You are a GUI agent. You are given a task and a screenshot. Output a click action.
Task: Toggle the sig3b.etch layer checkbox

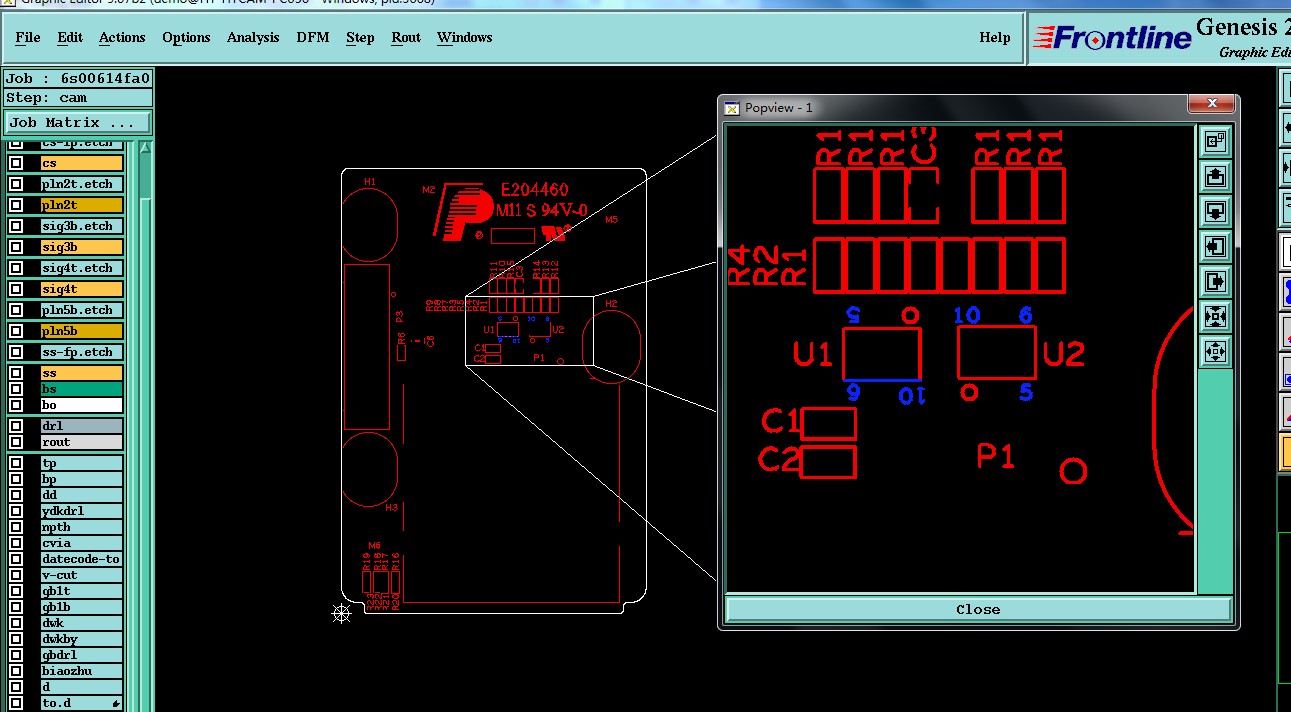click(x=16, y=226)
